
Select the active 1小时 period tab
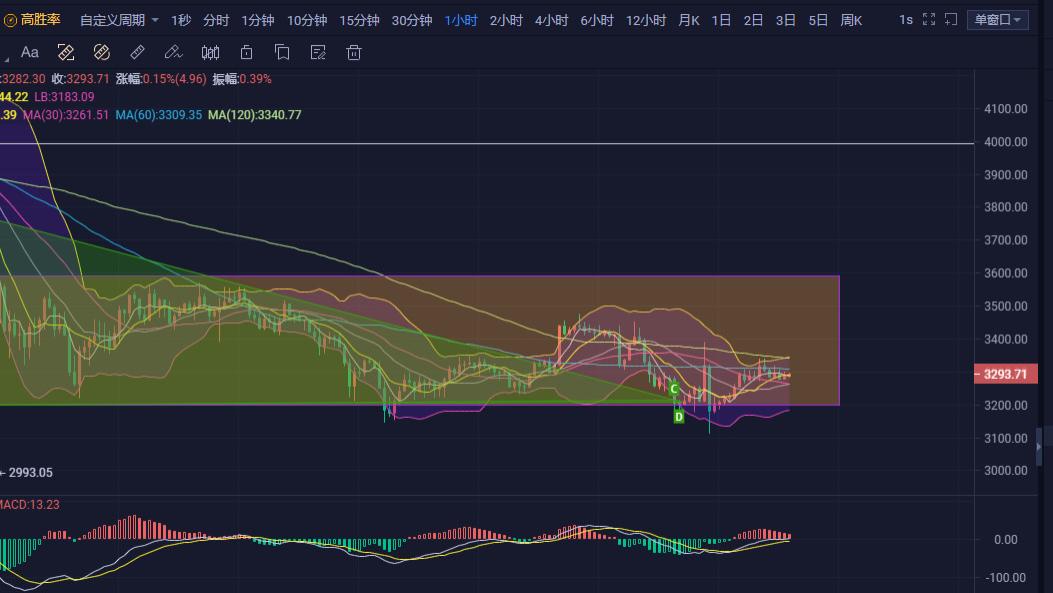[461, 20]
